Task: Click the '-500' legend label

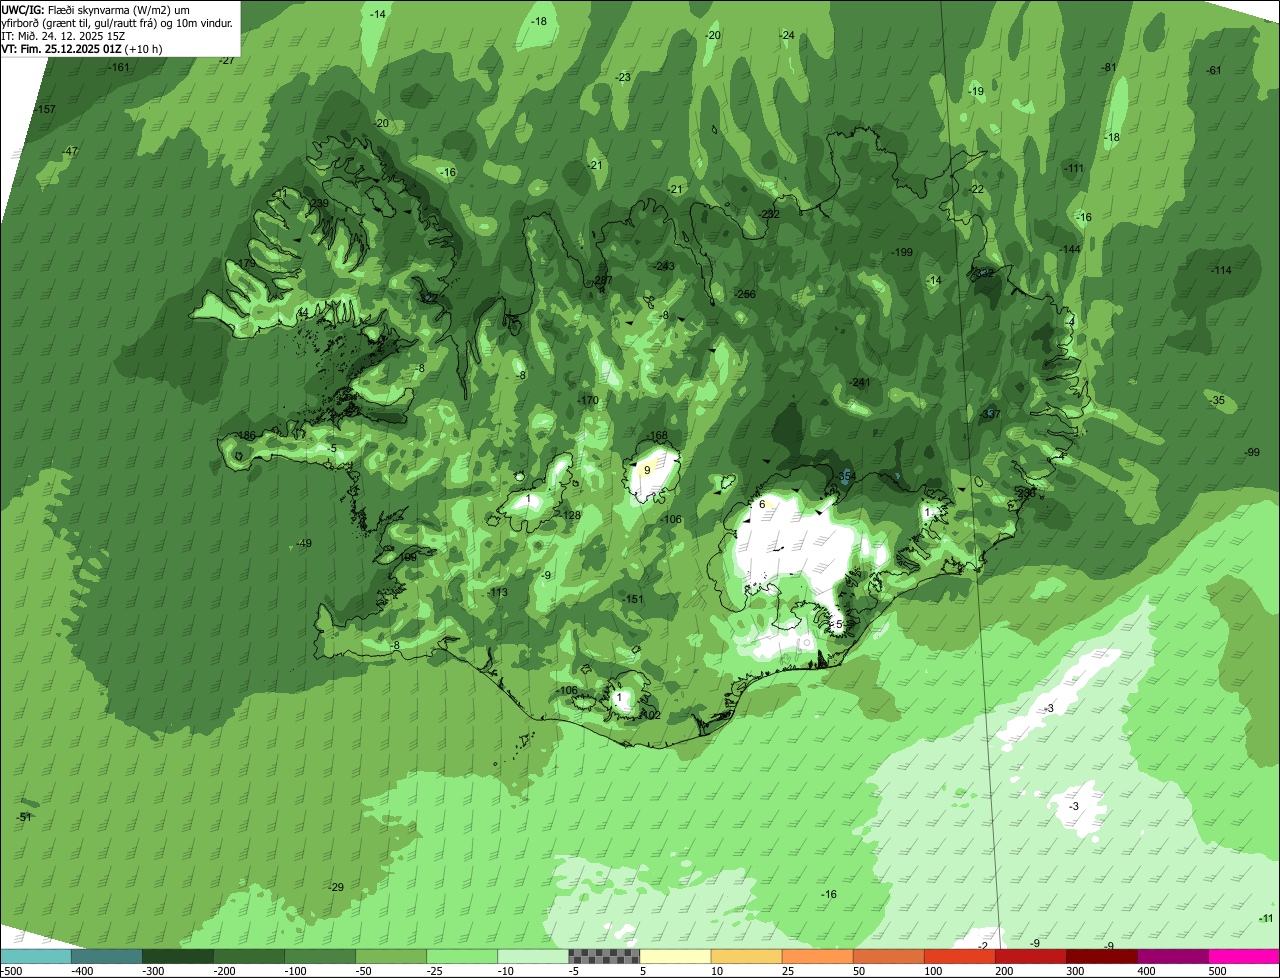Action: tap(11, 971)
